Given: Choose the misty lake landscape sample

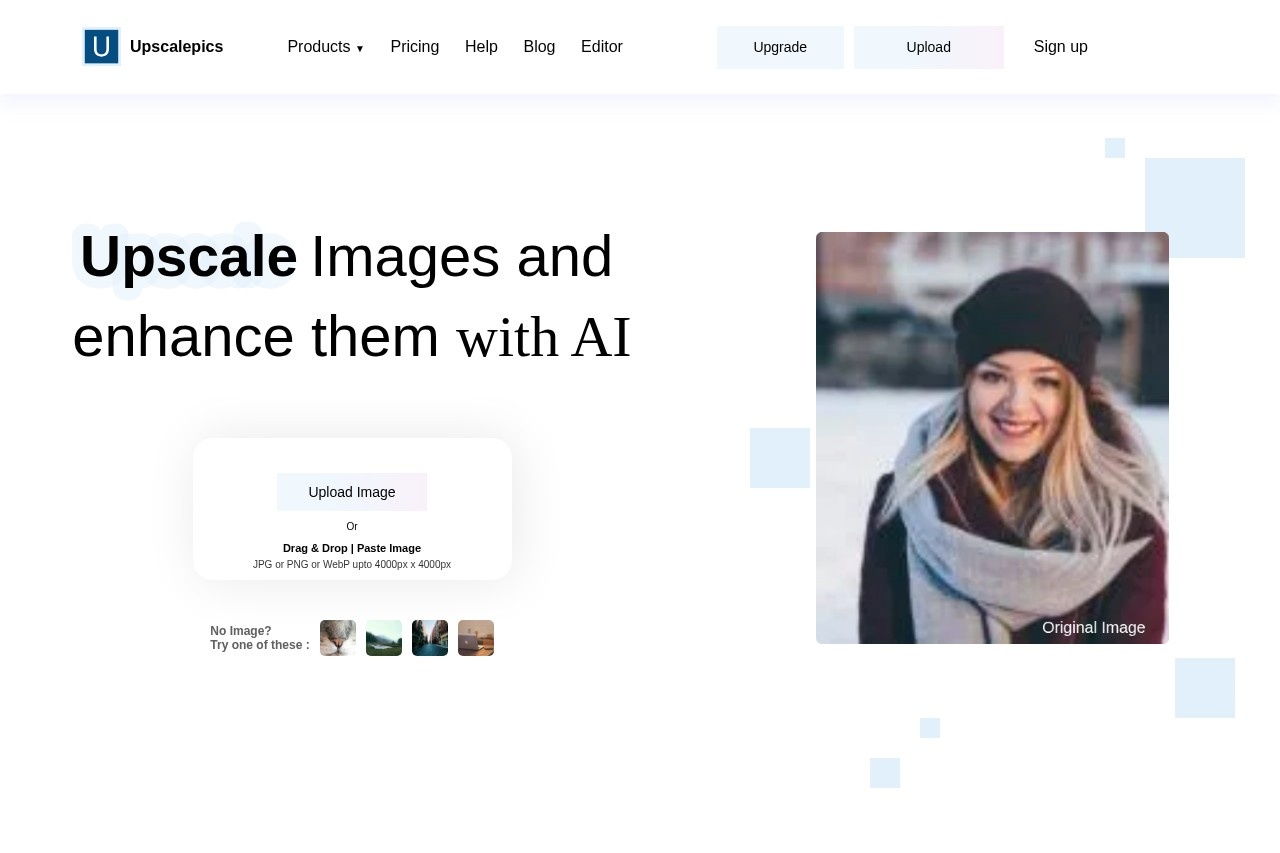Looking at the screenshot, I should point(384,638).
